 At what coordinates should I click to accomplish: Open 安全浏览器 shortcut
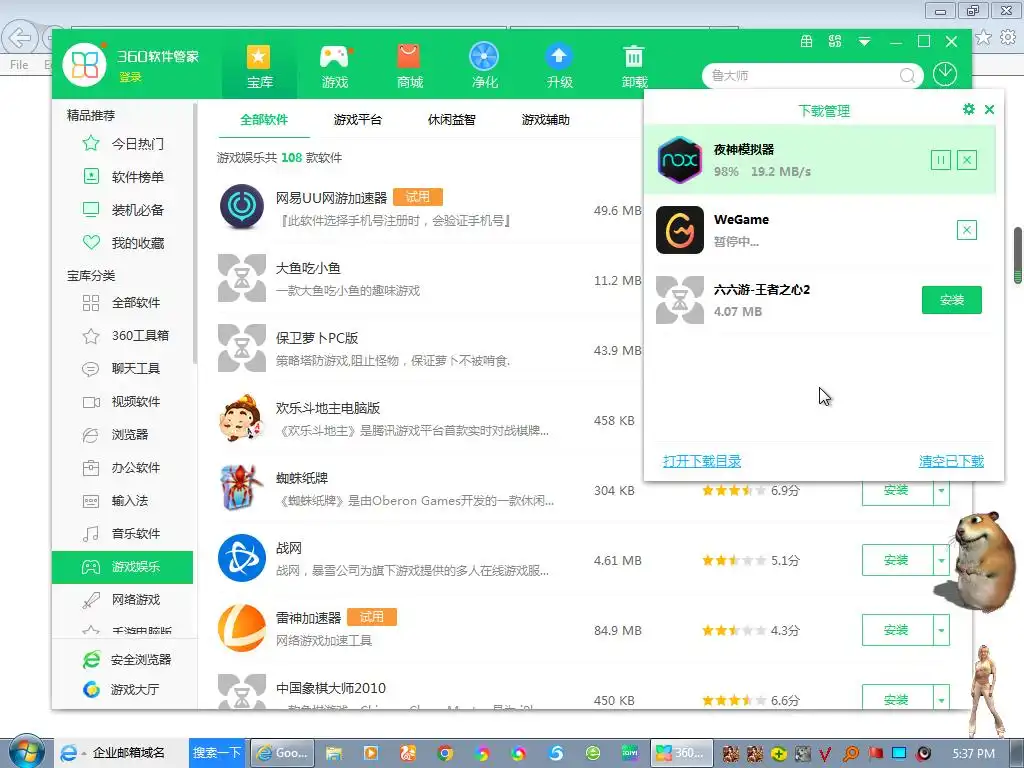pyautogui.click(x=127, y=660)
